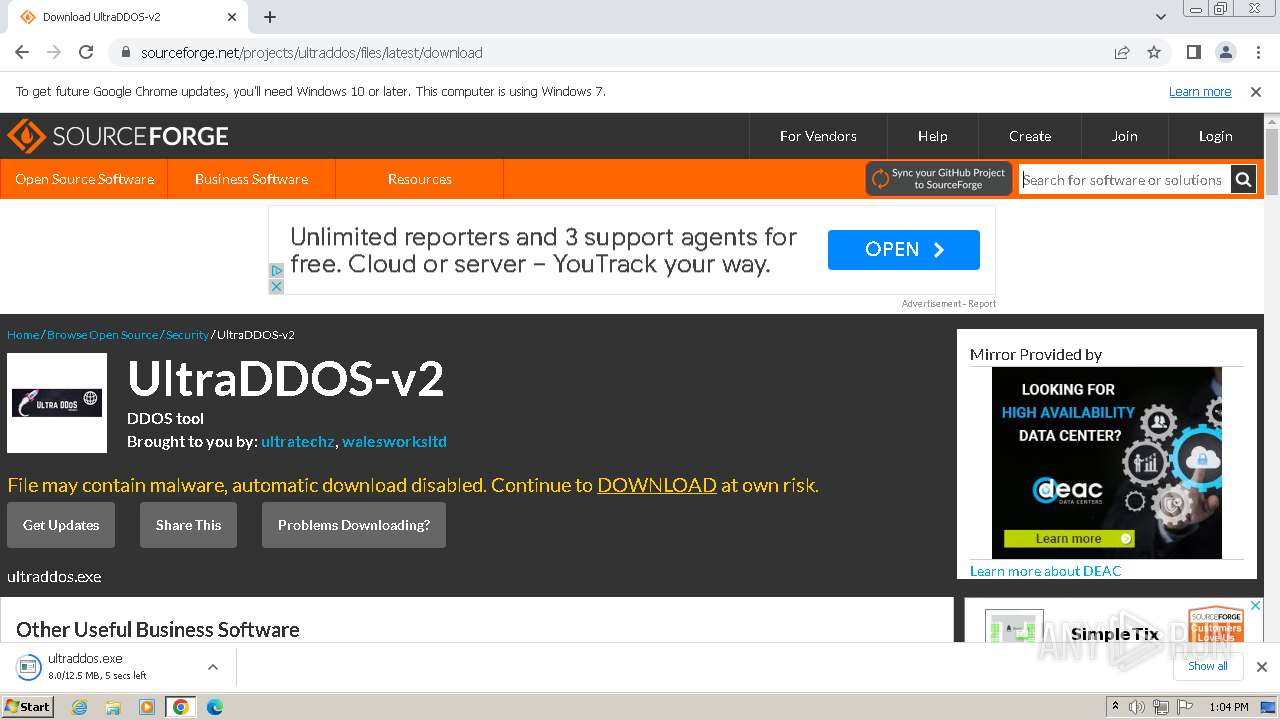The height and width of the screenshot is (720, 1280).
Task: Click OPEN in the YouTrack ad
Action: pyautogui.click(x=904, y=250)
